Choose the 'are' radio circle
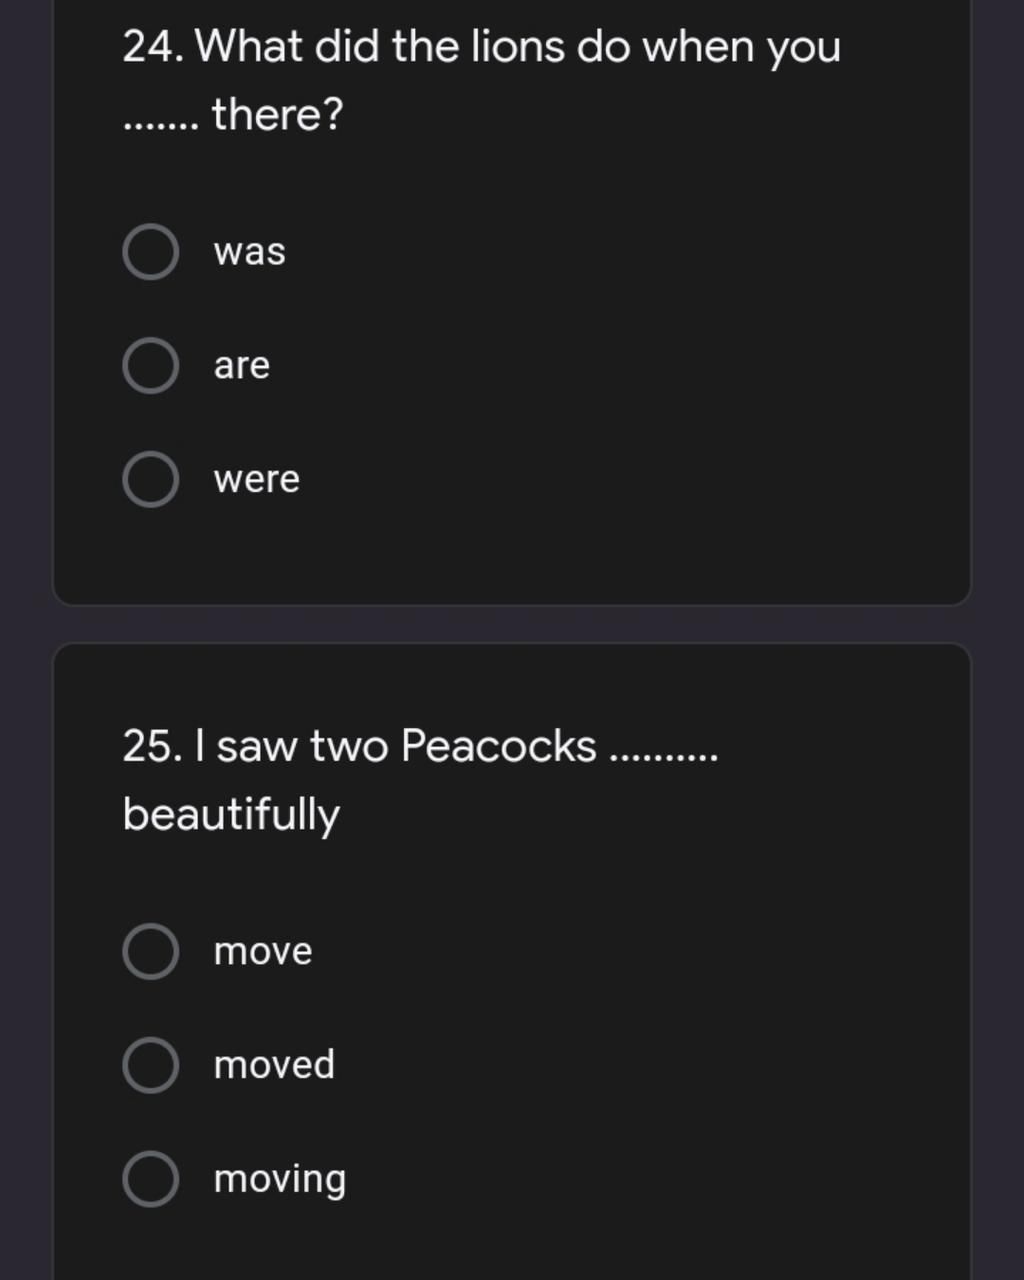Image resolution: width=1024 pixels, height=1280 pixels. (151, 366)
